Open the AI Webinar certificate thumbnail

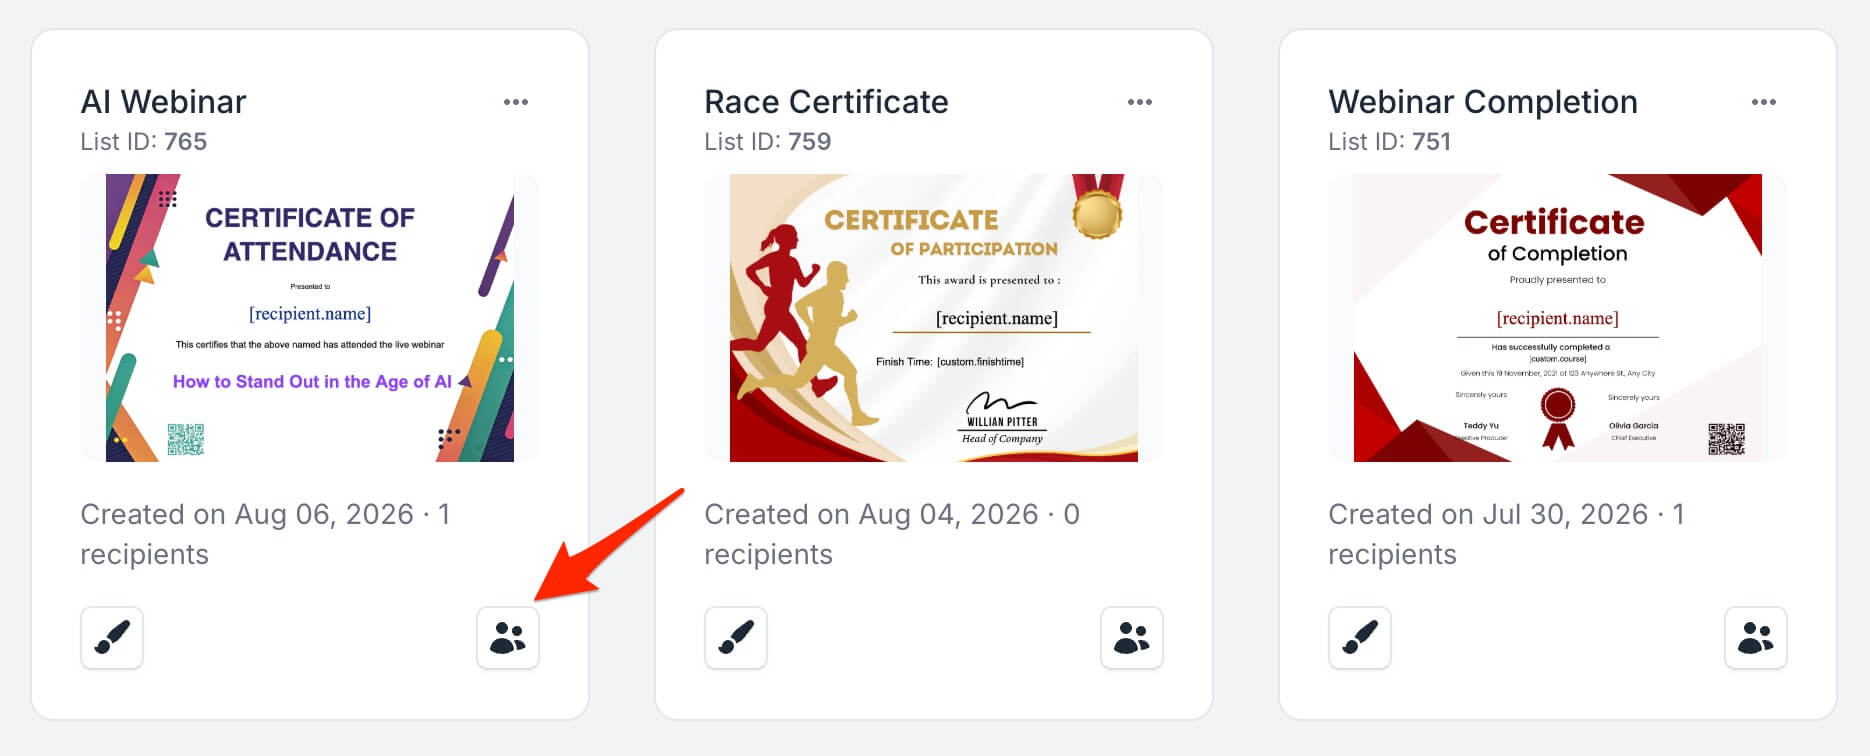pyautogui.click(x=310, y=318)
